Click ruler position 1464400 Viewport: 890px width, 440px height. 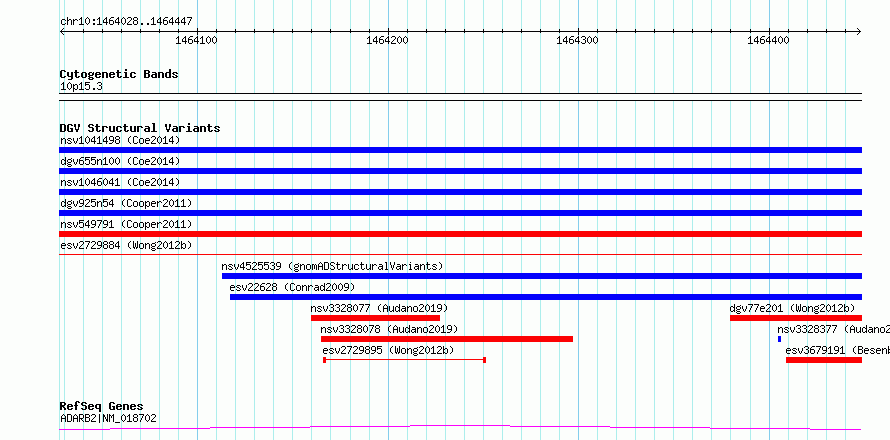point(769,40)
